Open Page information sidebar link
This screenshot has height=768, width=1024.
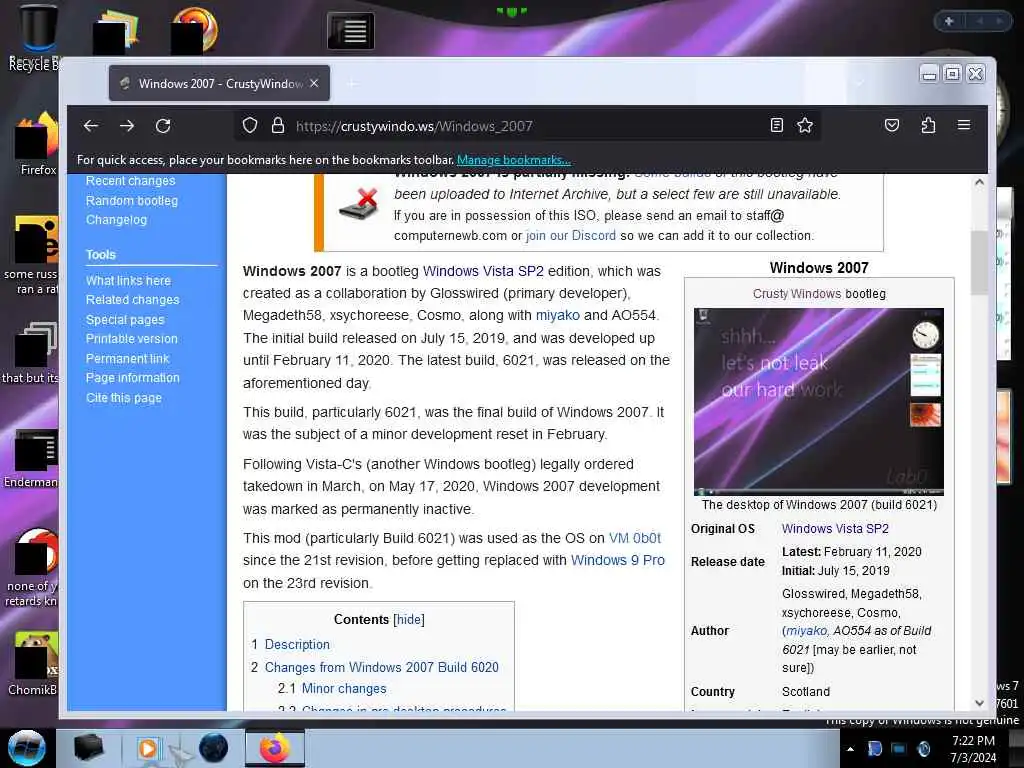(x=133, y=377)
